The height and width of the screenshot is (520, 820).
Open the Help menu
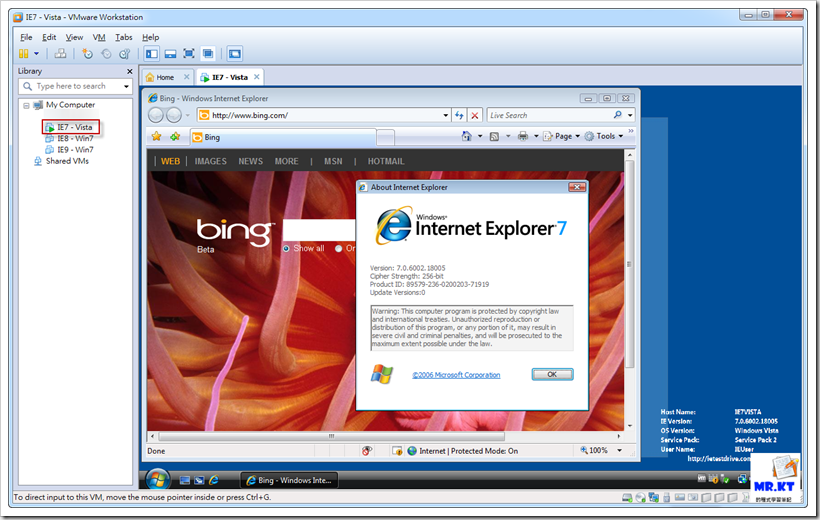coord(150,37)
